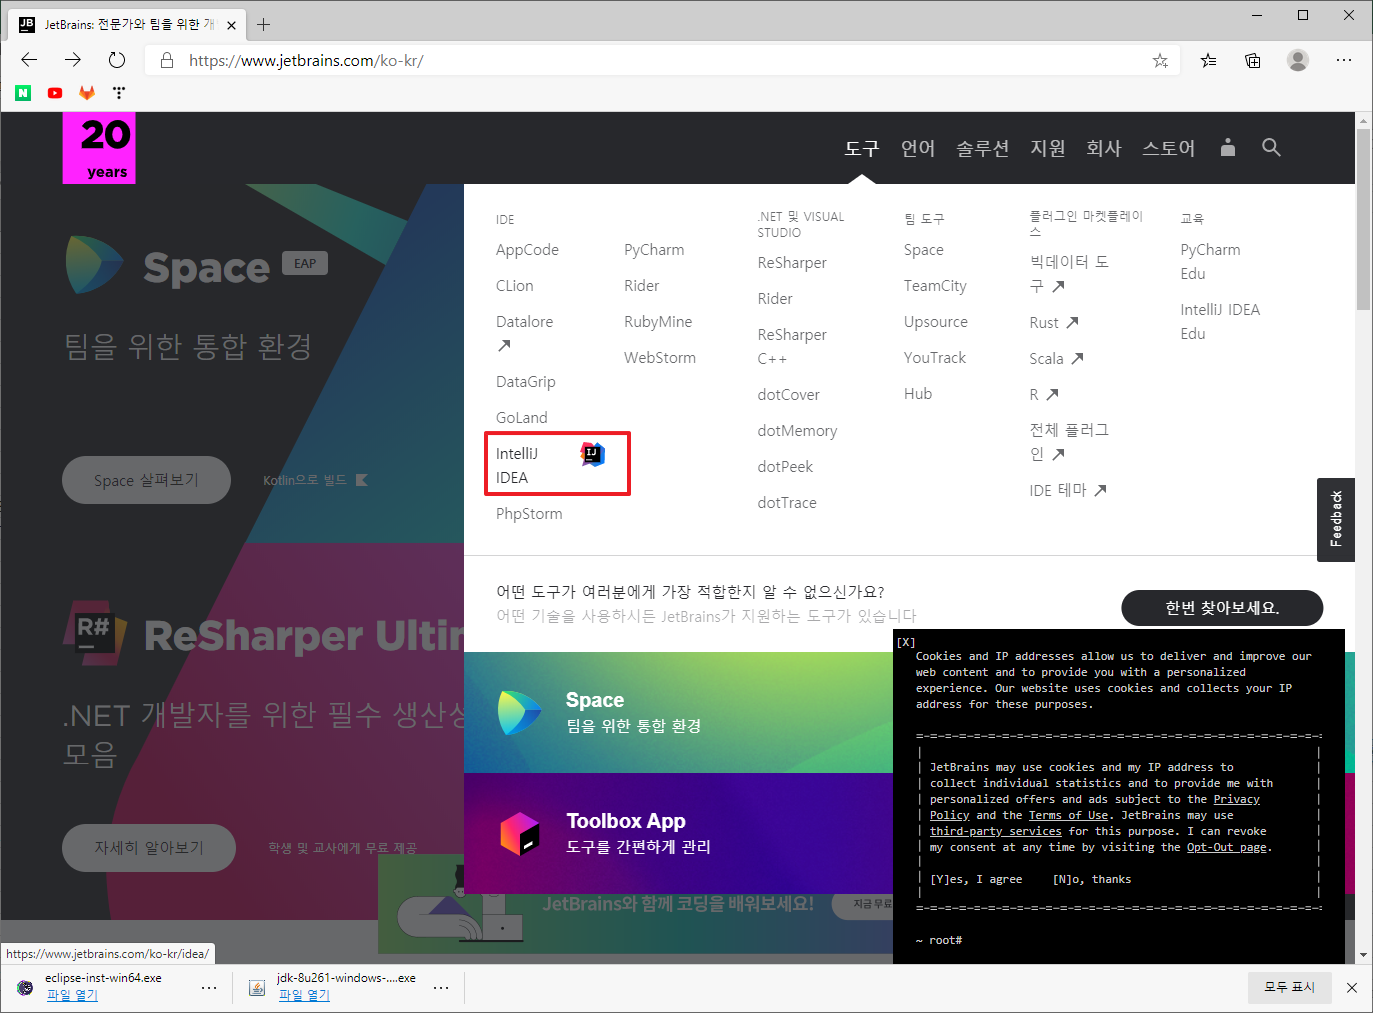Open TeamCity link
Screen dimensions: 1373x1013
pyautogui.click(x=935, y=286)
